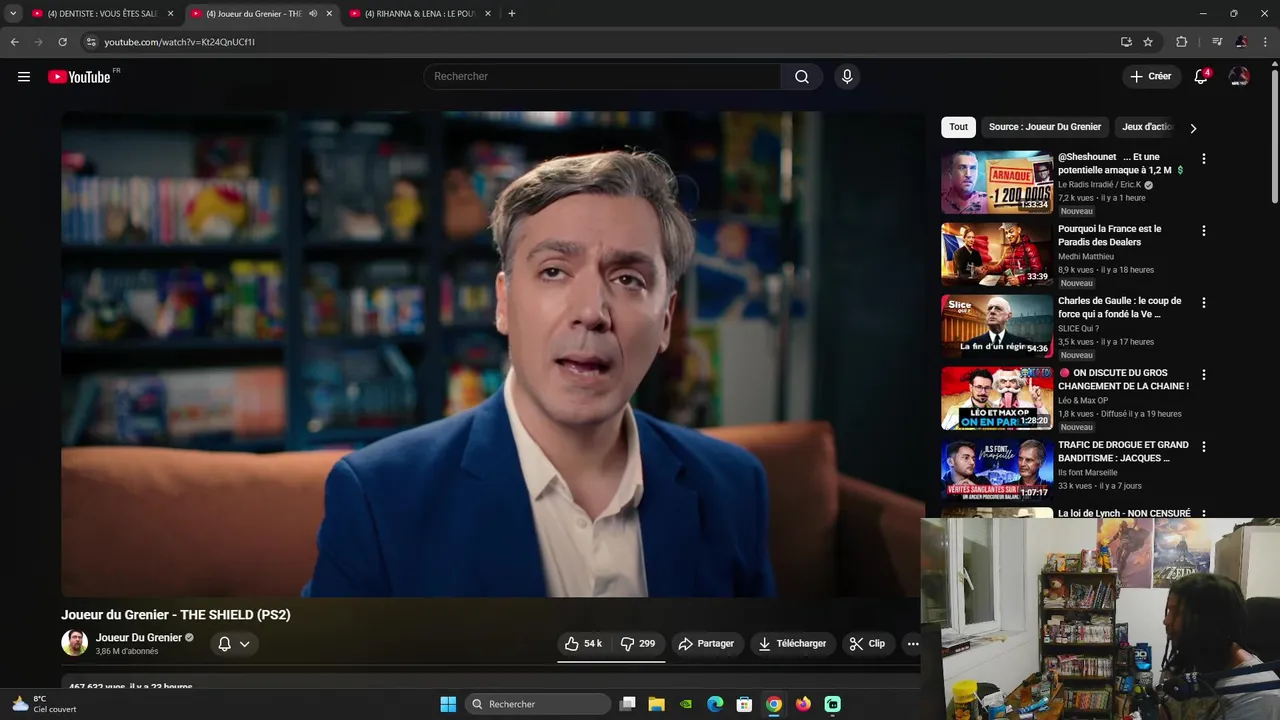This screenshot has height=720, width=1280.
Task: Click the SLICE Qui ? channel name
Action: coord(1078,329)
